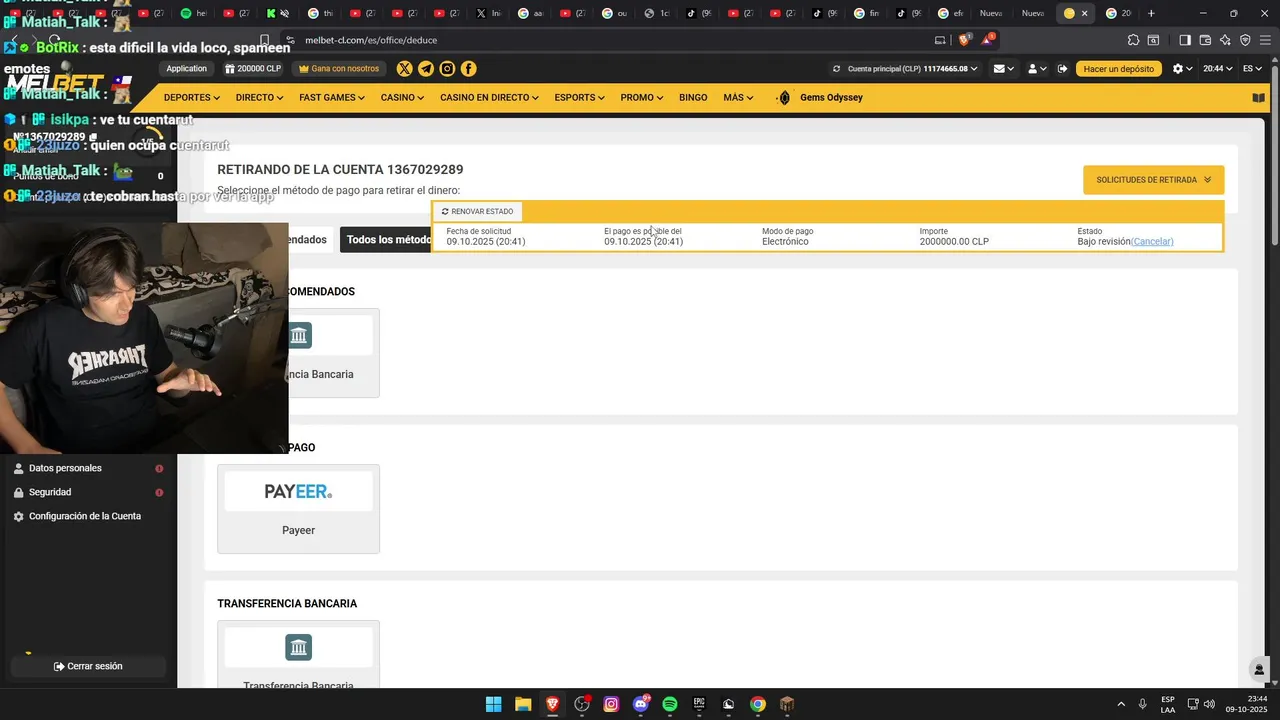Expand SOLICITUDES DE RETIRADA panel
1280x720 pixels.
coord(1153,180)
